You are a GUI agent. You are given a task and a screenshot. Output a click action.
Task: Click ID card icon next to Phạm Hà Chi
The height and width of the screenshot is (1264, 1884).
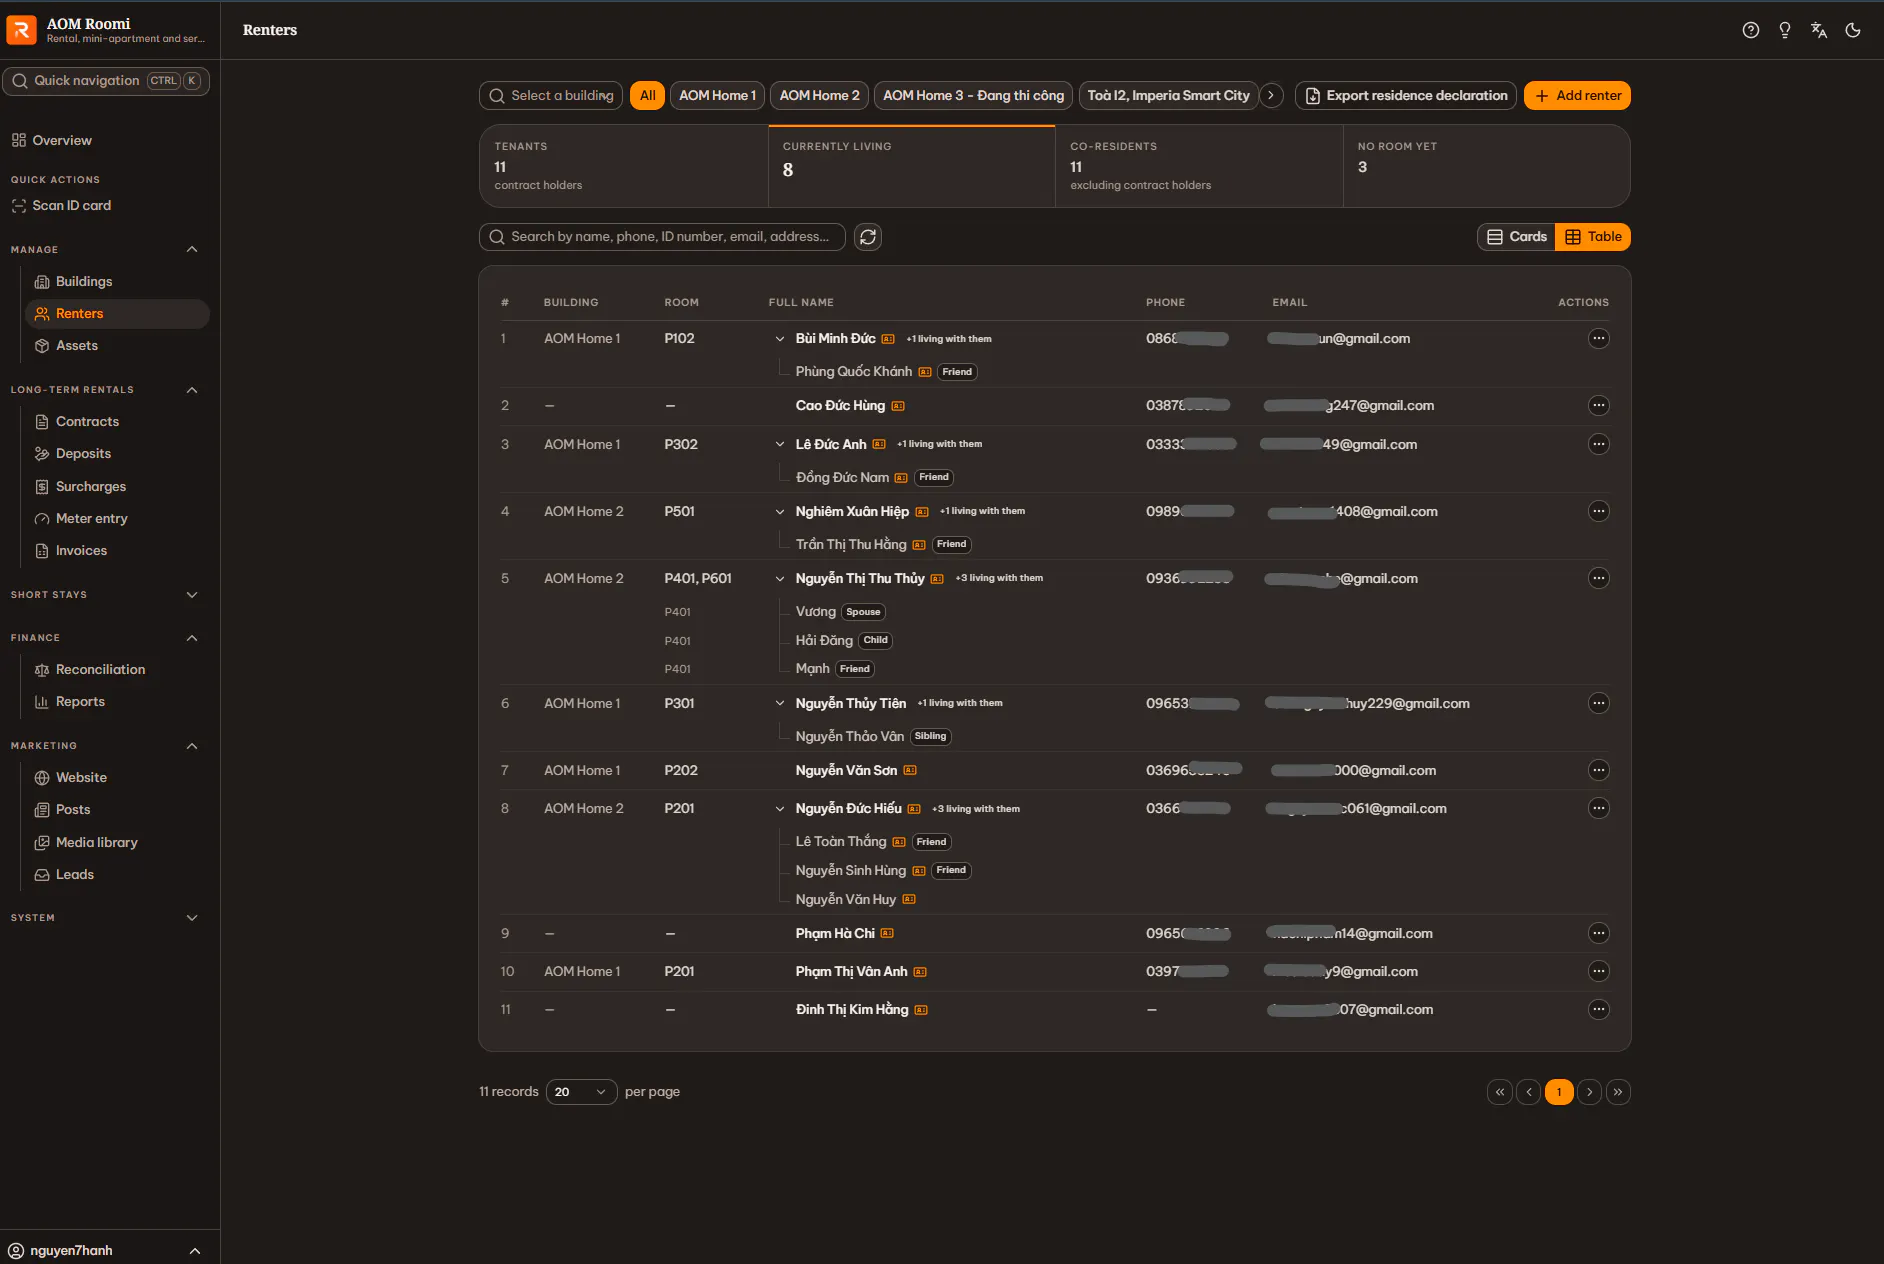(887, 933)
